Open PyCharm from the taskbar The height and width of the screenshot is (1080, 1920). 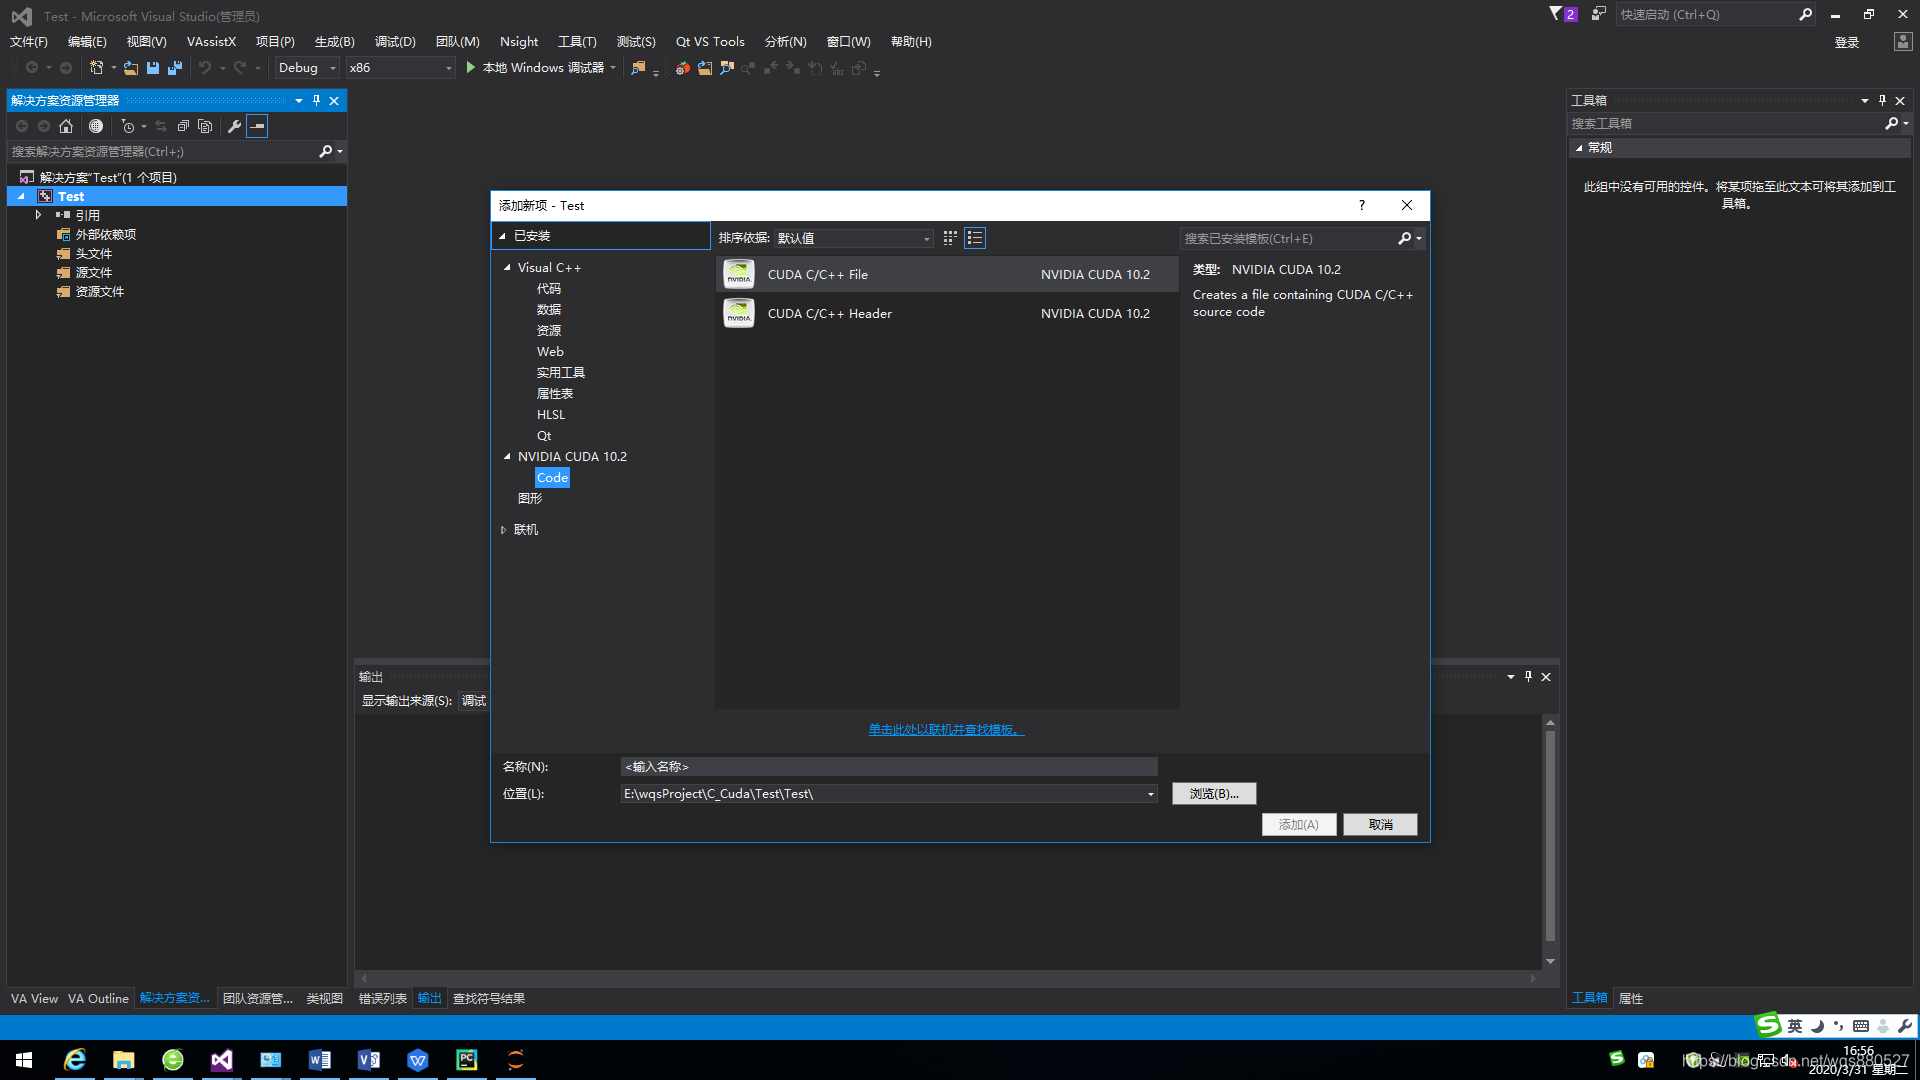pos(467,1059)
